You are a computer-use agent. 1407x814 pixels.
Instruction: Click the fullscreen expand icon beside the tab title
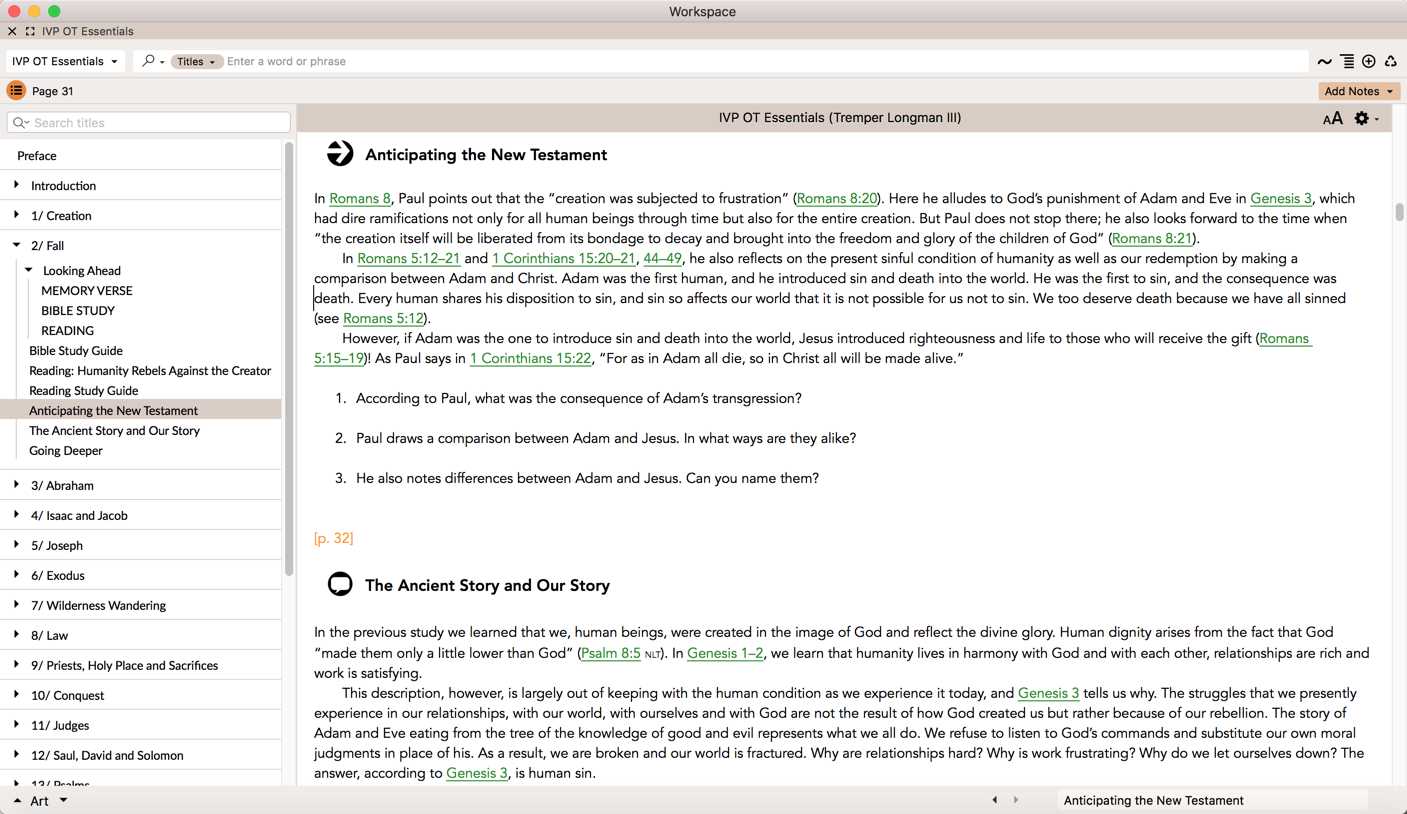coord(30,31)
